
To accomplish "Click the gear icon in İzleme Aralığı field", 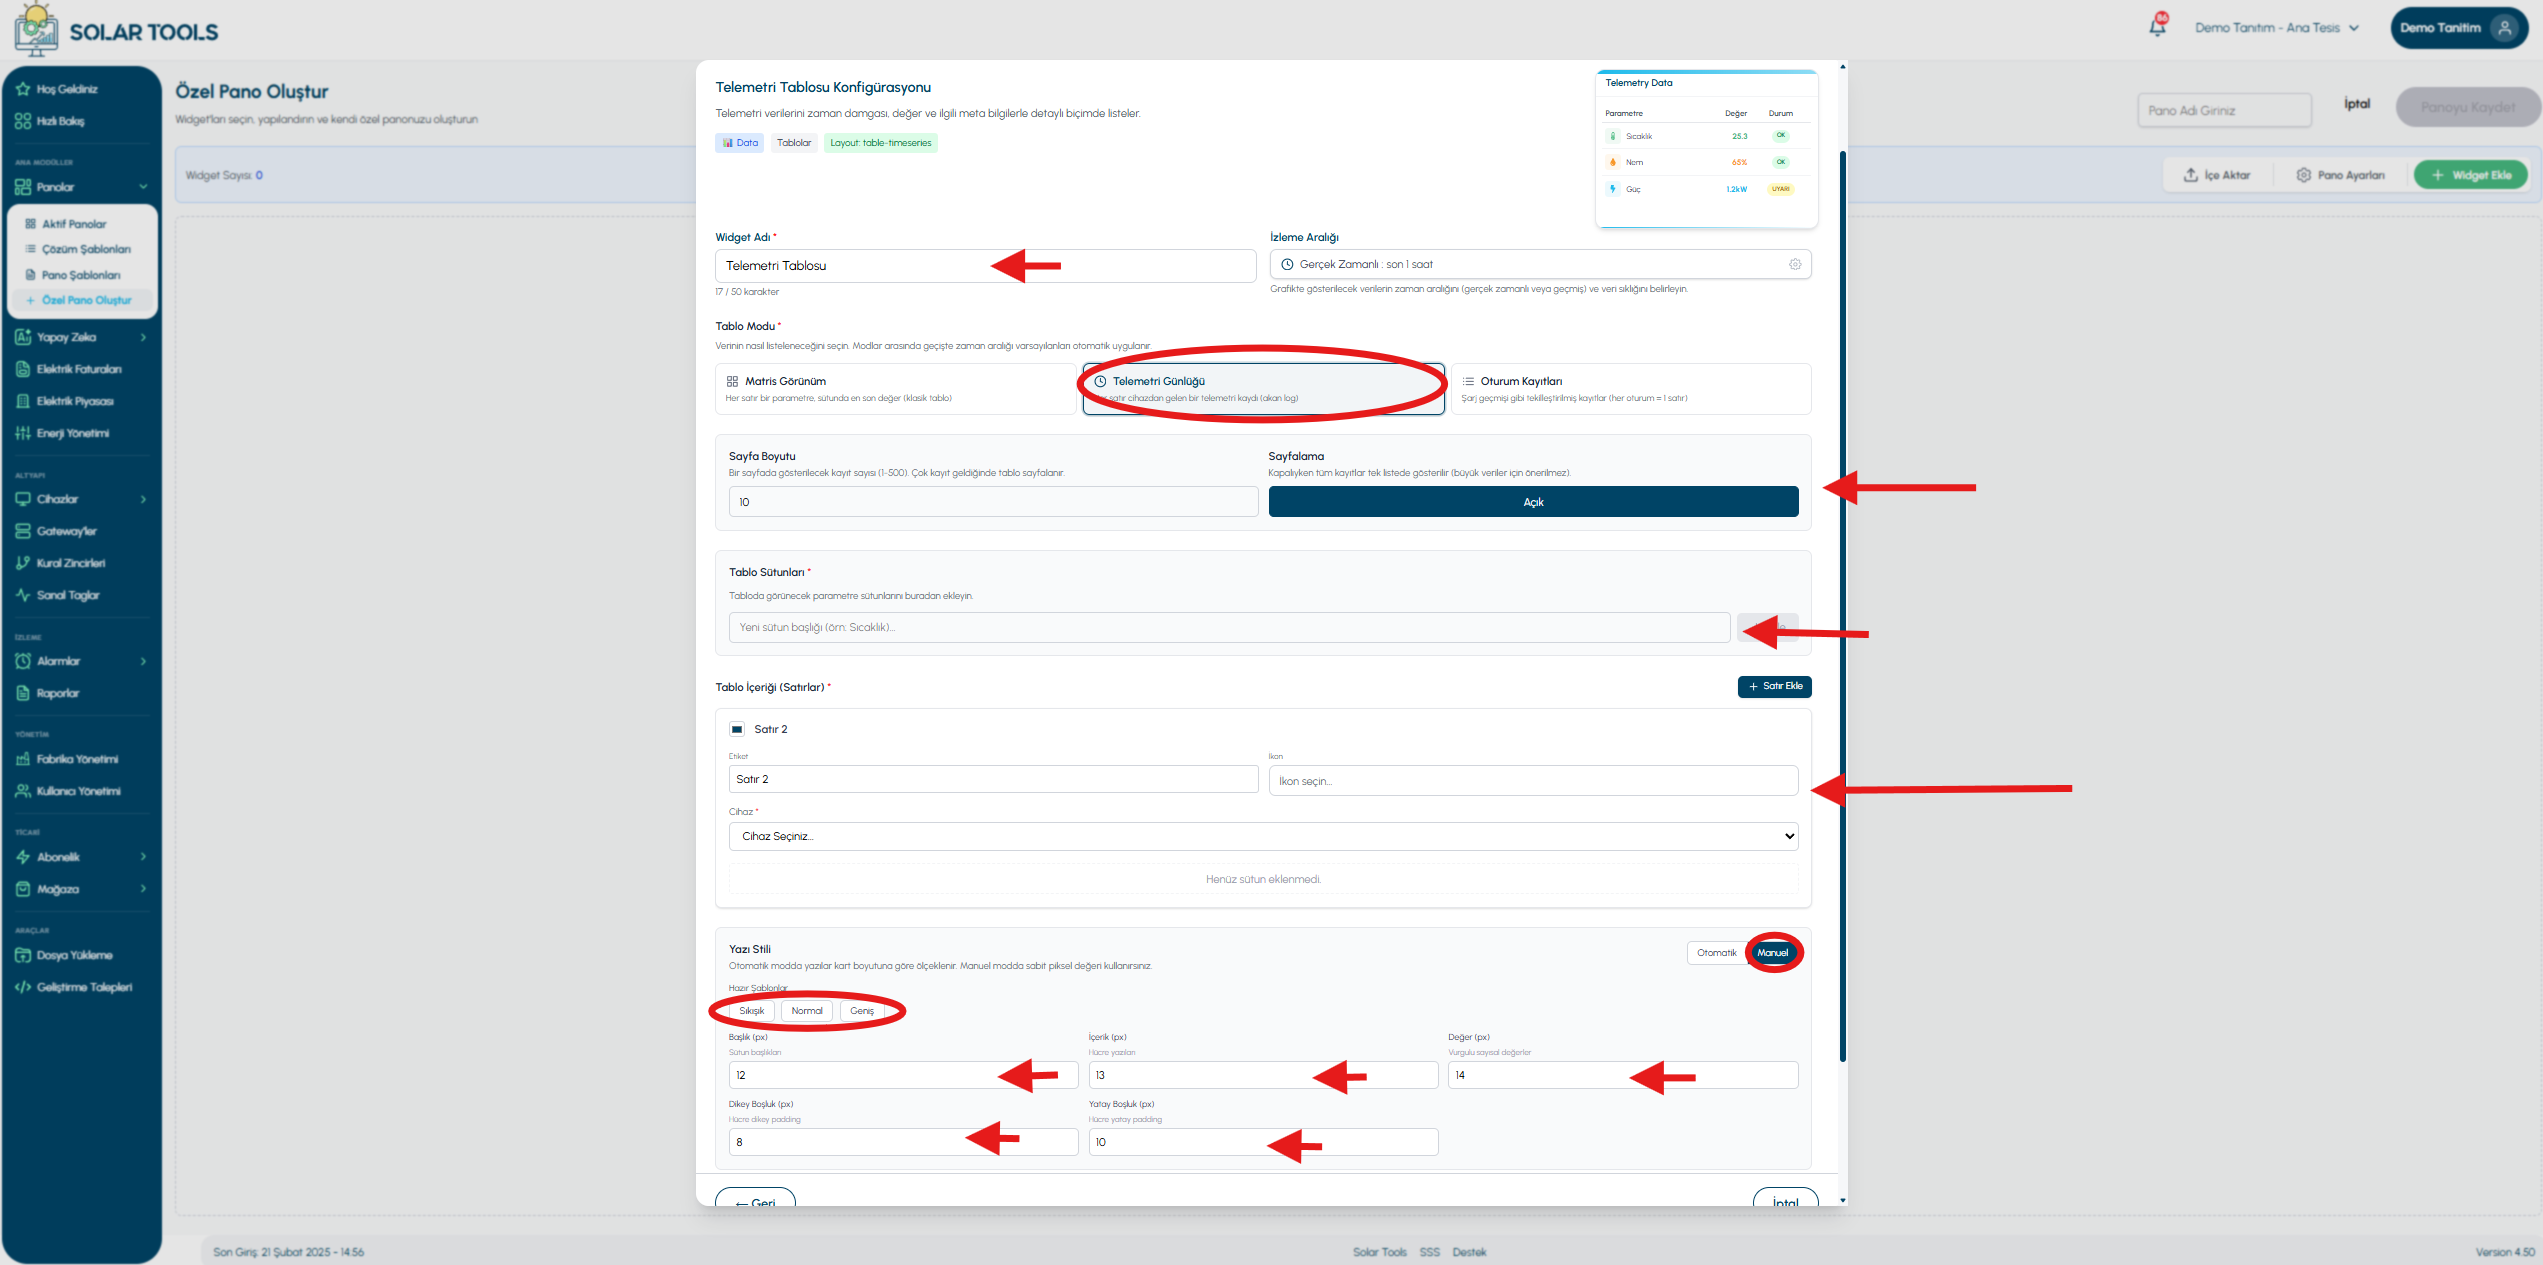I will coord(1795,264).
